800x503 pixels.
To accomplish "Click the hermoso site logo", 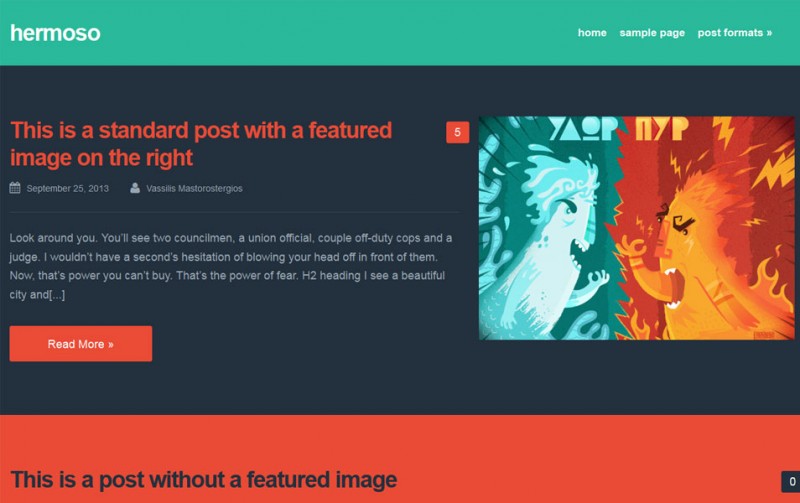I will click(x=55, y=33).
